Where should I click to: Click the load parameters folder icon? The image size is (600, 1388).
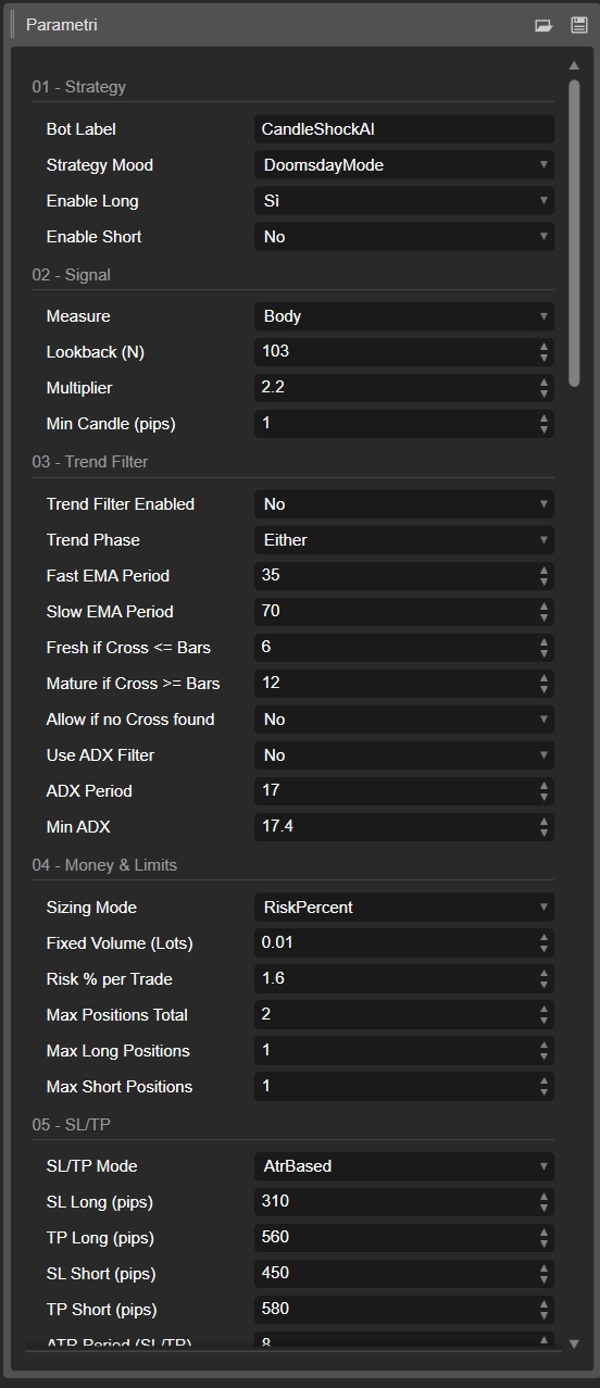click(x=543, y=25)
